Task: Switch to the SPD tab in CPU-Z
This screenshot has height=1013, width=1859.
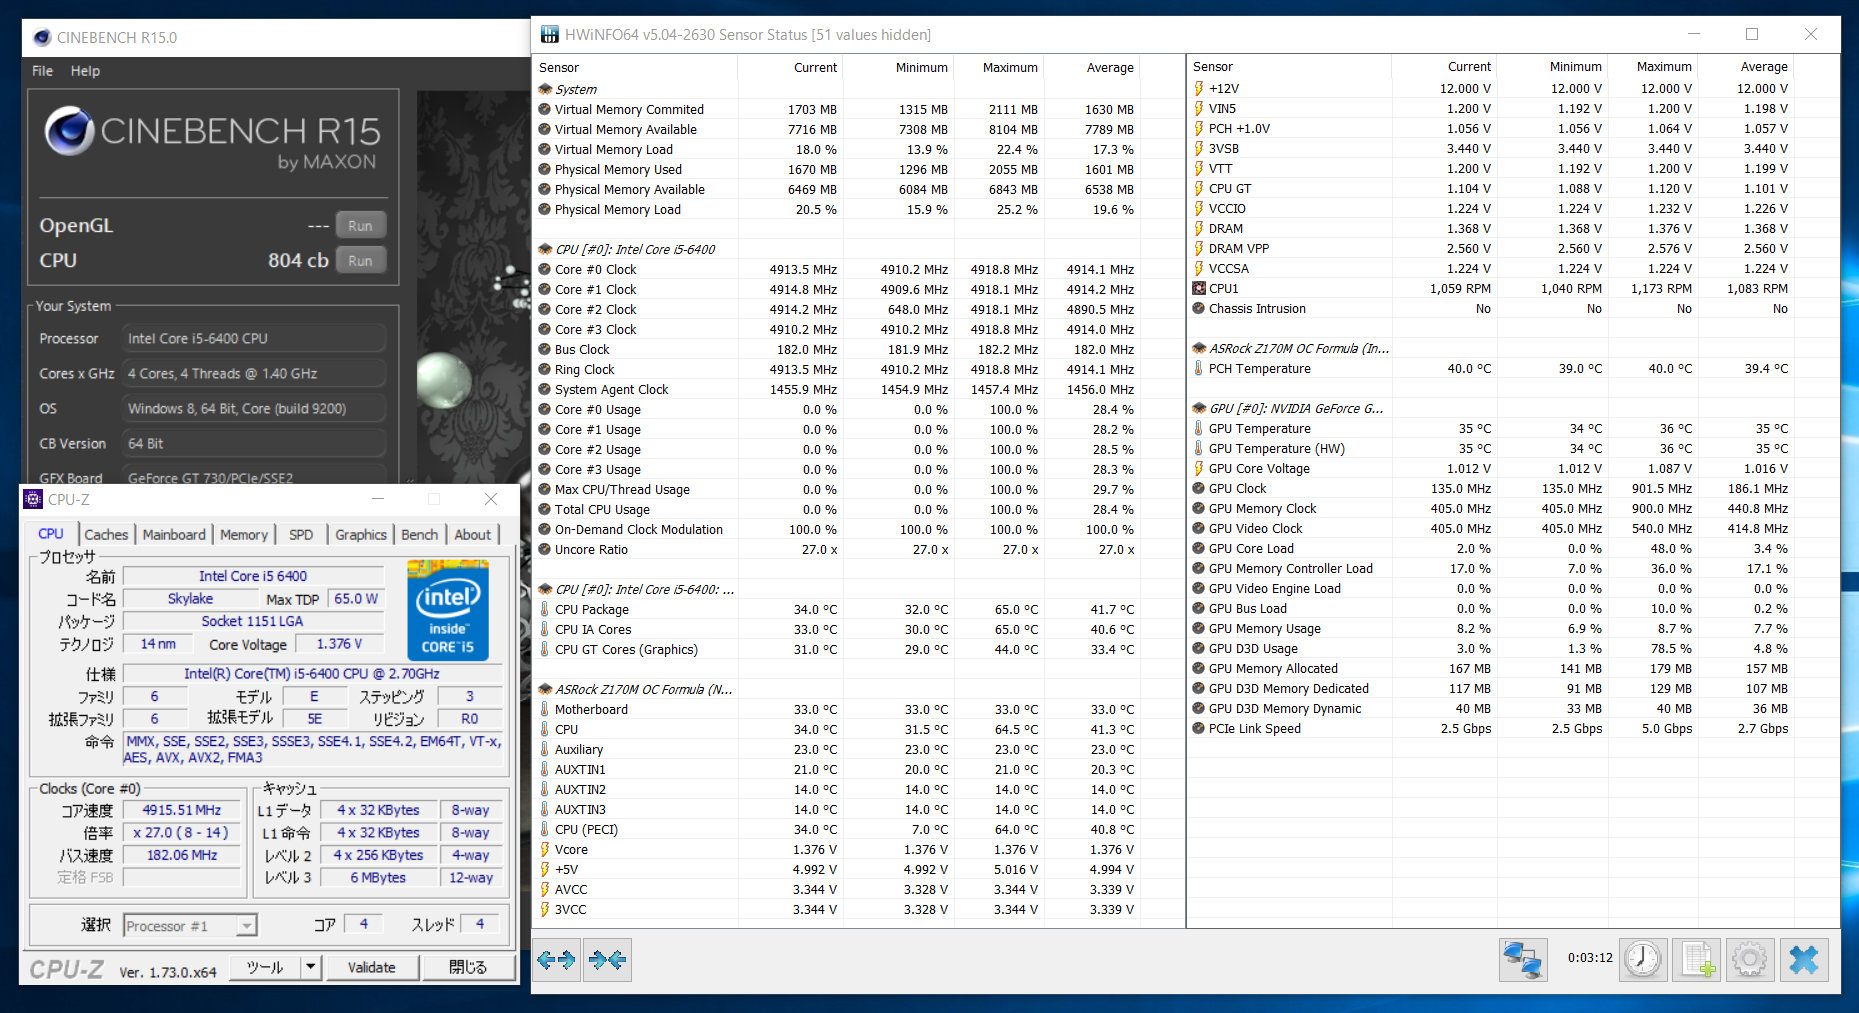Action: (301, 535)
